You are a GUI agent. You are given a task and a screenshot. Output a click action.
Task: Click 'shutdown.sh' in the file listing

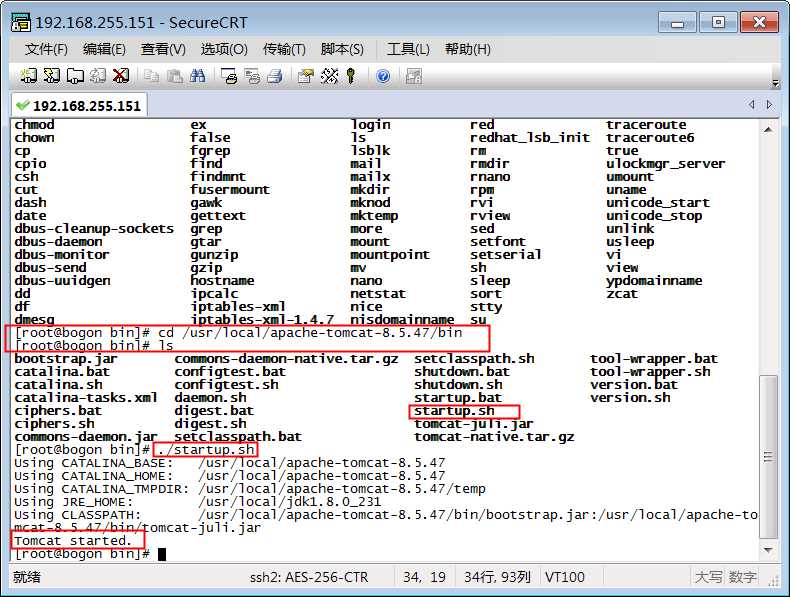point(458,385)
